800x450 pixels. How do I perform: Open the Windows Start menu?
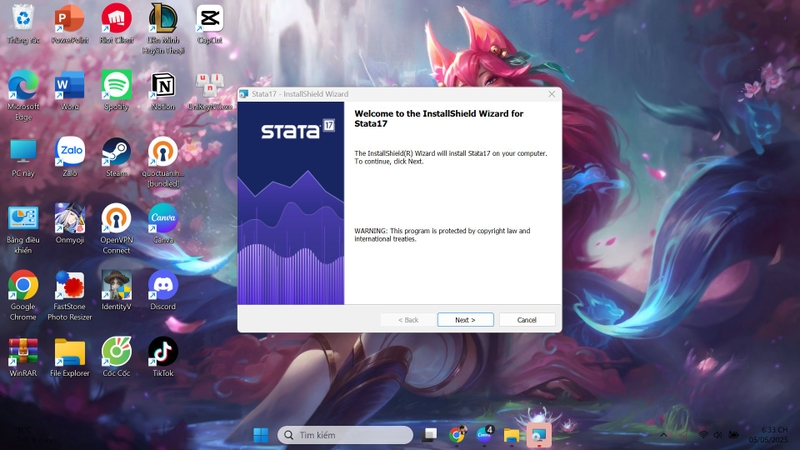pyautogui.click(x=261, y=435)
